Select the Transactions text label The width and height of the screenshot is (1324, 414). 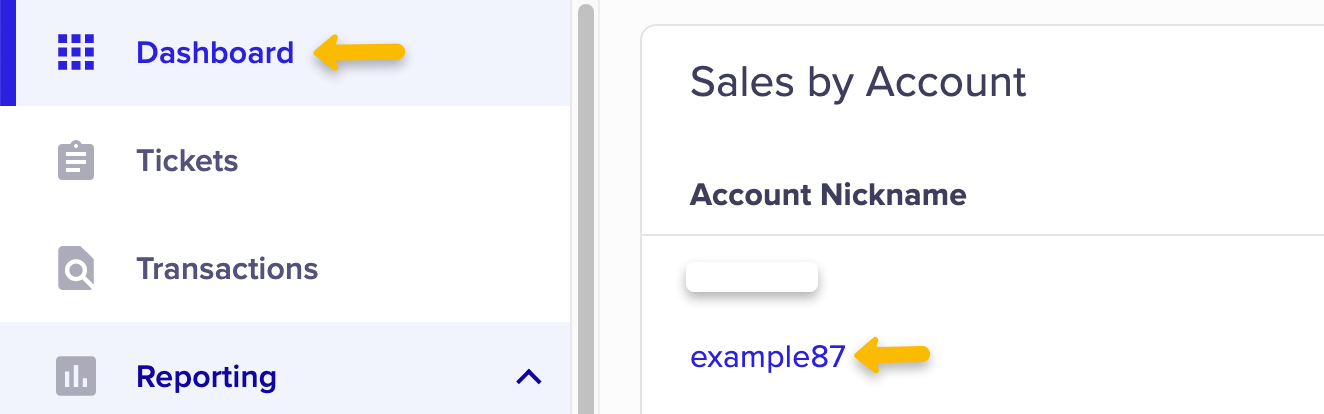[227, 269]
